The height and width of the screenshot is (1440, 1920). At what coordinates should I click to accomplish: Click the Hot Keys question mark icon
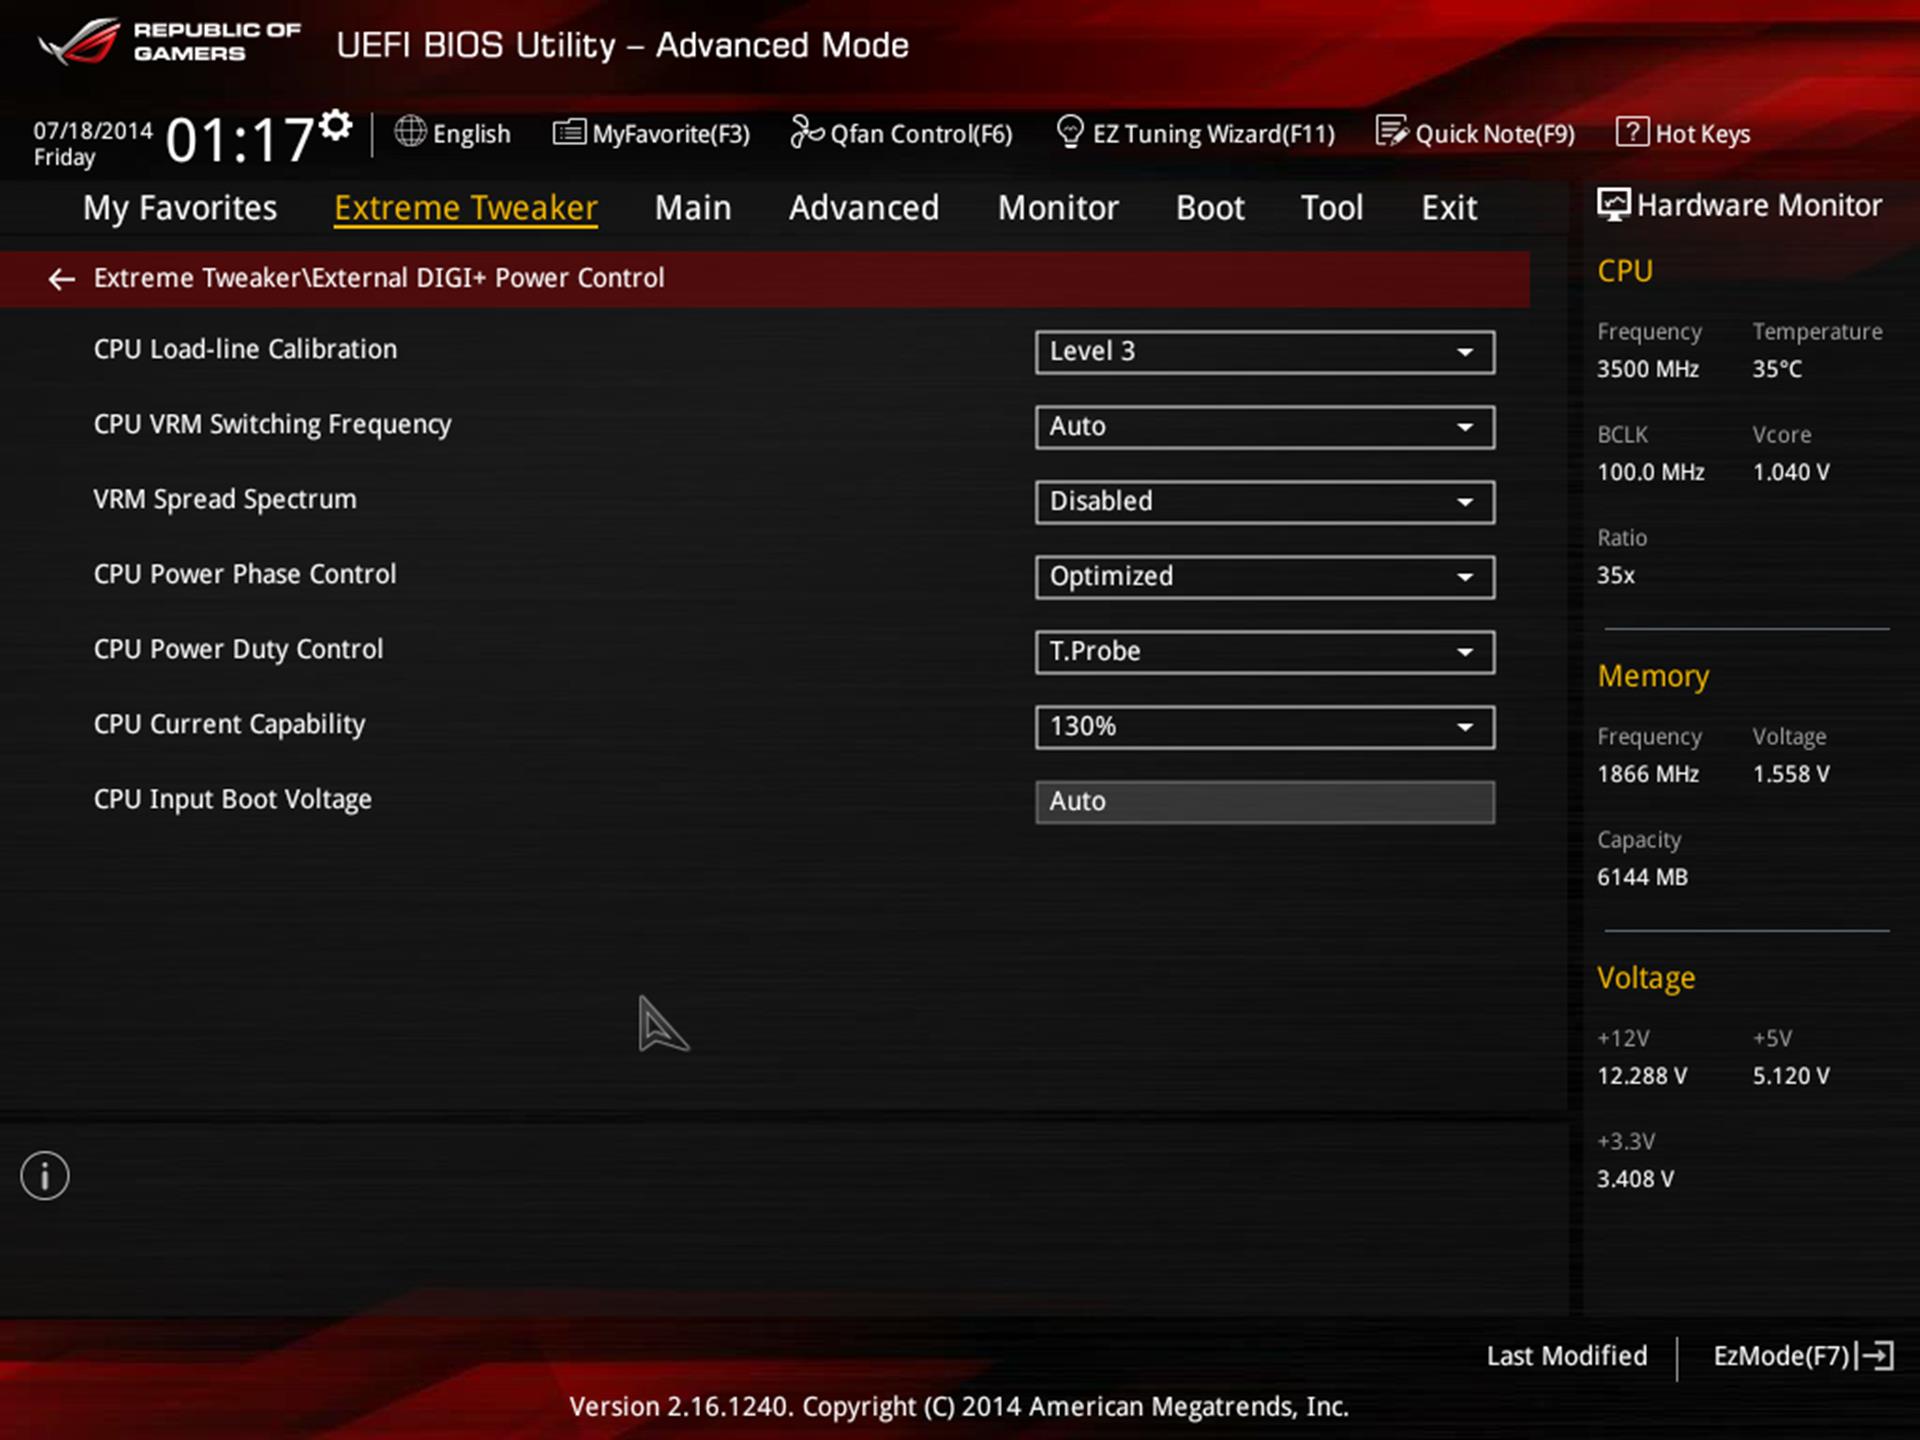coord(1632,132)
